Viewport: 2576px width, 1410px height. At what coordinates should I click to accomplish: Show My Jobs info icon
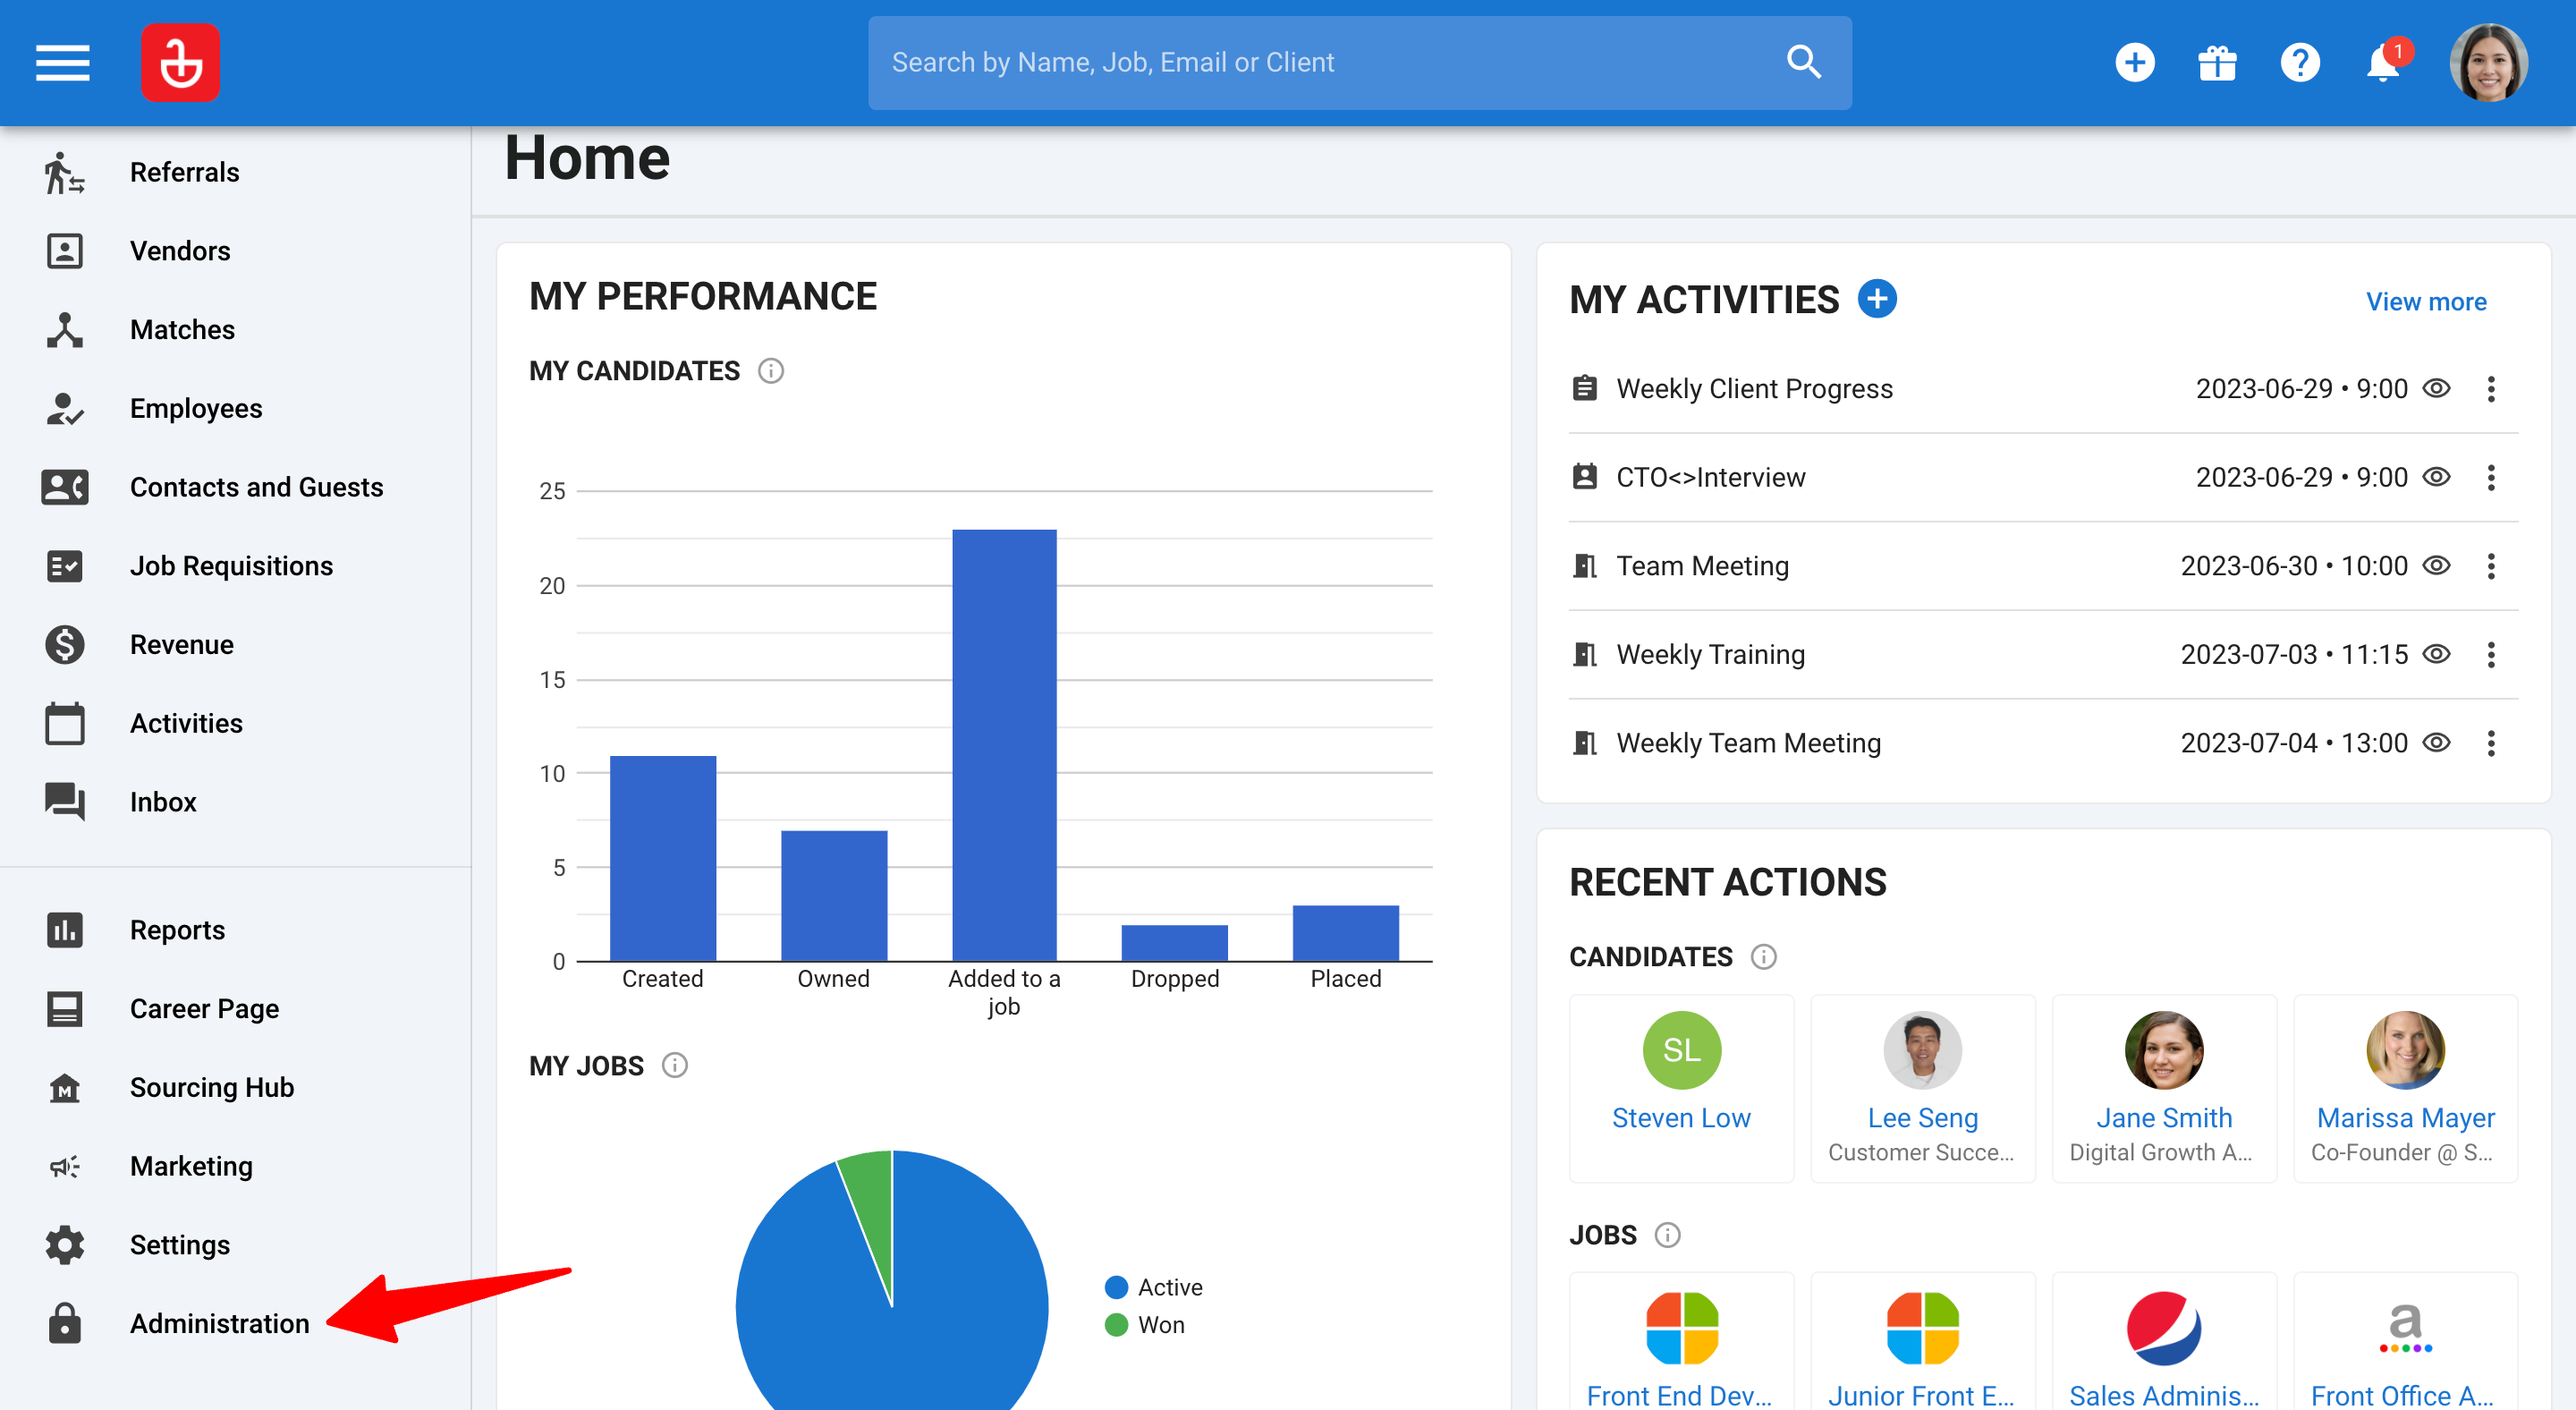coord(675,1066)
